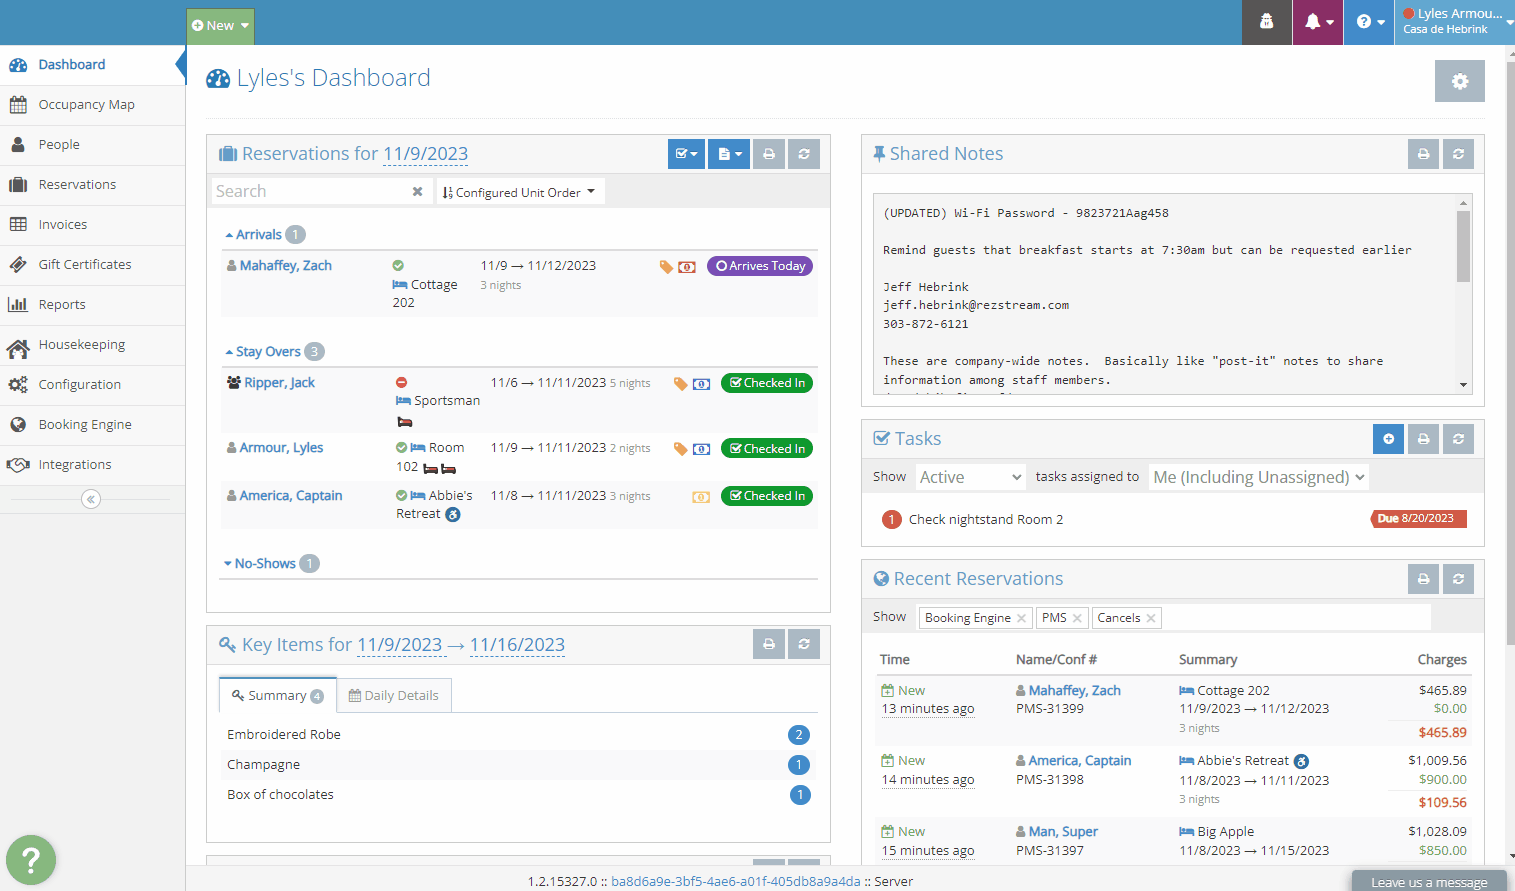
Task: Print the Key Items panel
Action: click(x=768, y=645)
